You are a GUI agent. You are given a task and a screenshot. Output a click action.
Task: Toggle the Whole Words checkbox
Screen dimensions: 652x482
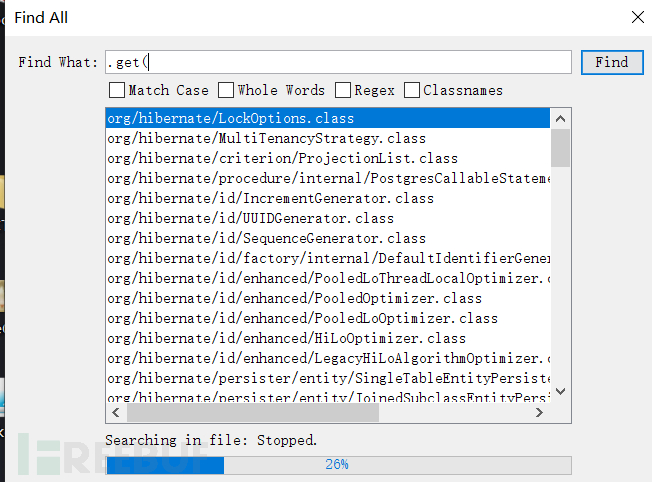pos(226,90)
